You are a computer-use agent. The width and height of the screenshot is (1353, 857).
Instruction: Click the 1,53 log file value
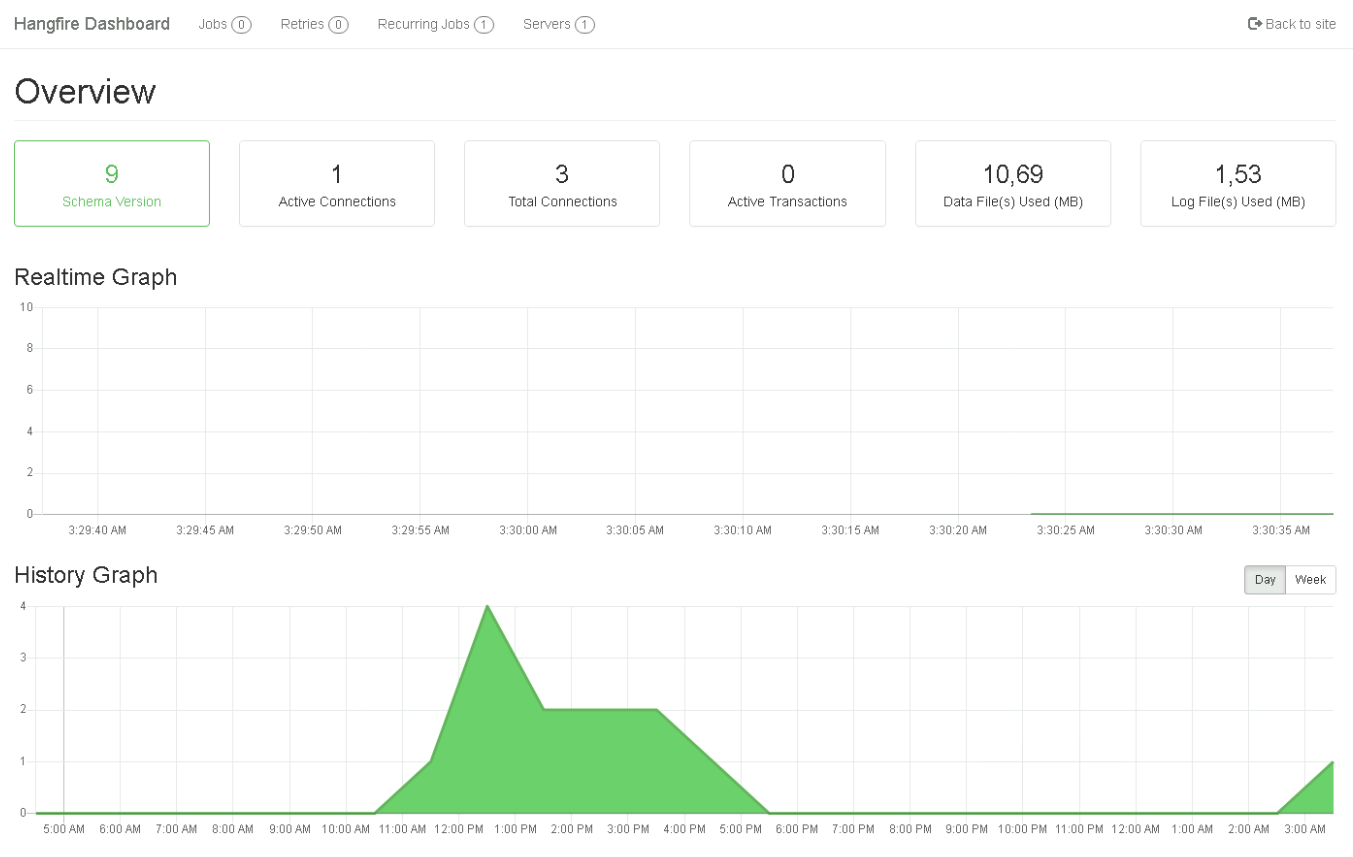(1238, 174)
